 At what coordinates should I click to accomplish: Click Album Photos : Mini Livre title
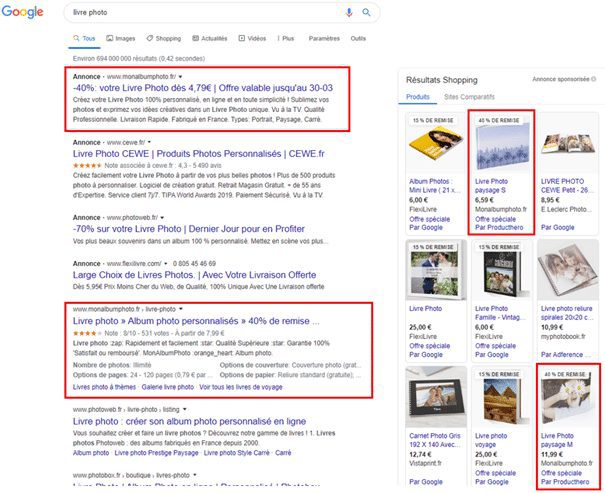pyautogui.click(x=434, y=186)
